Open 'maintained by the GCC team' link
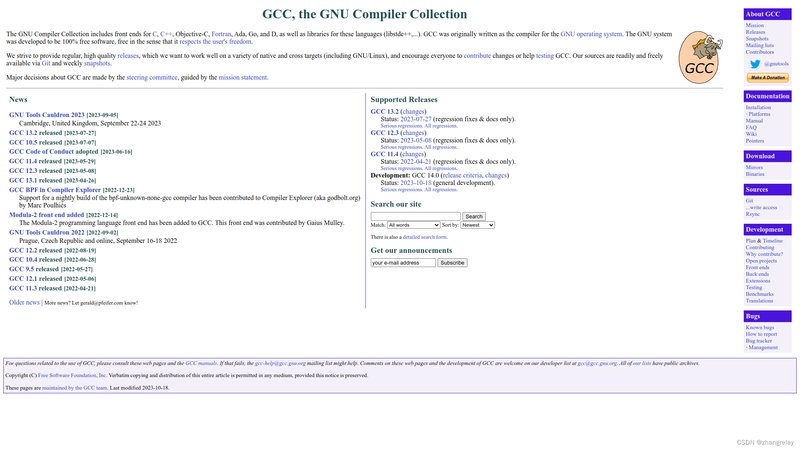Viewport: 800px width, 450px height. tap(74, 388)
